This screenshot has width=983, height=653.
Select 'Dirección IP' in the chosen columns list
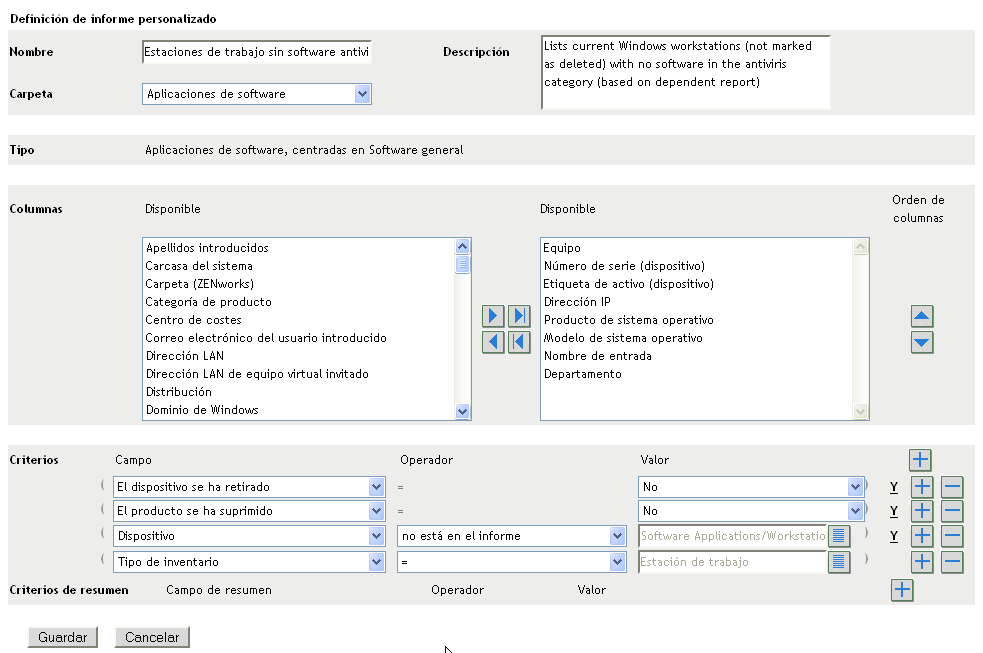click(577, 302)
